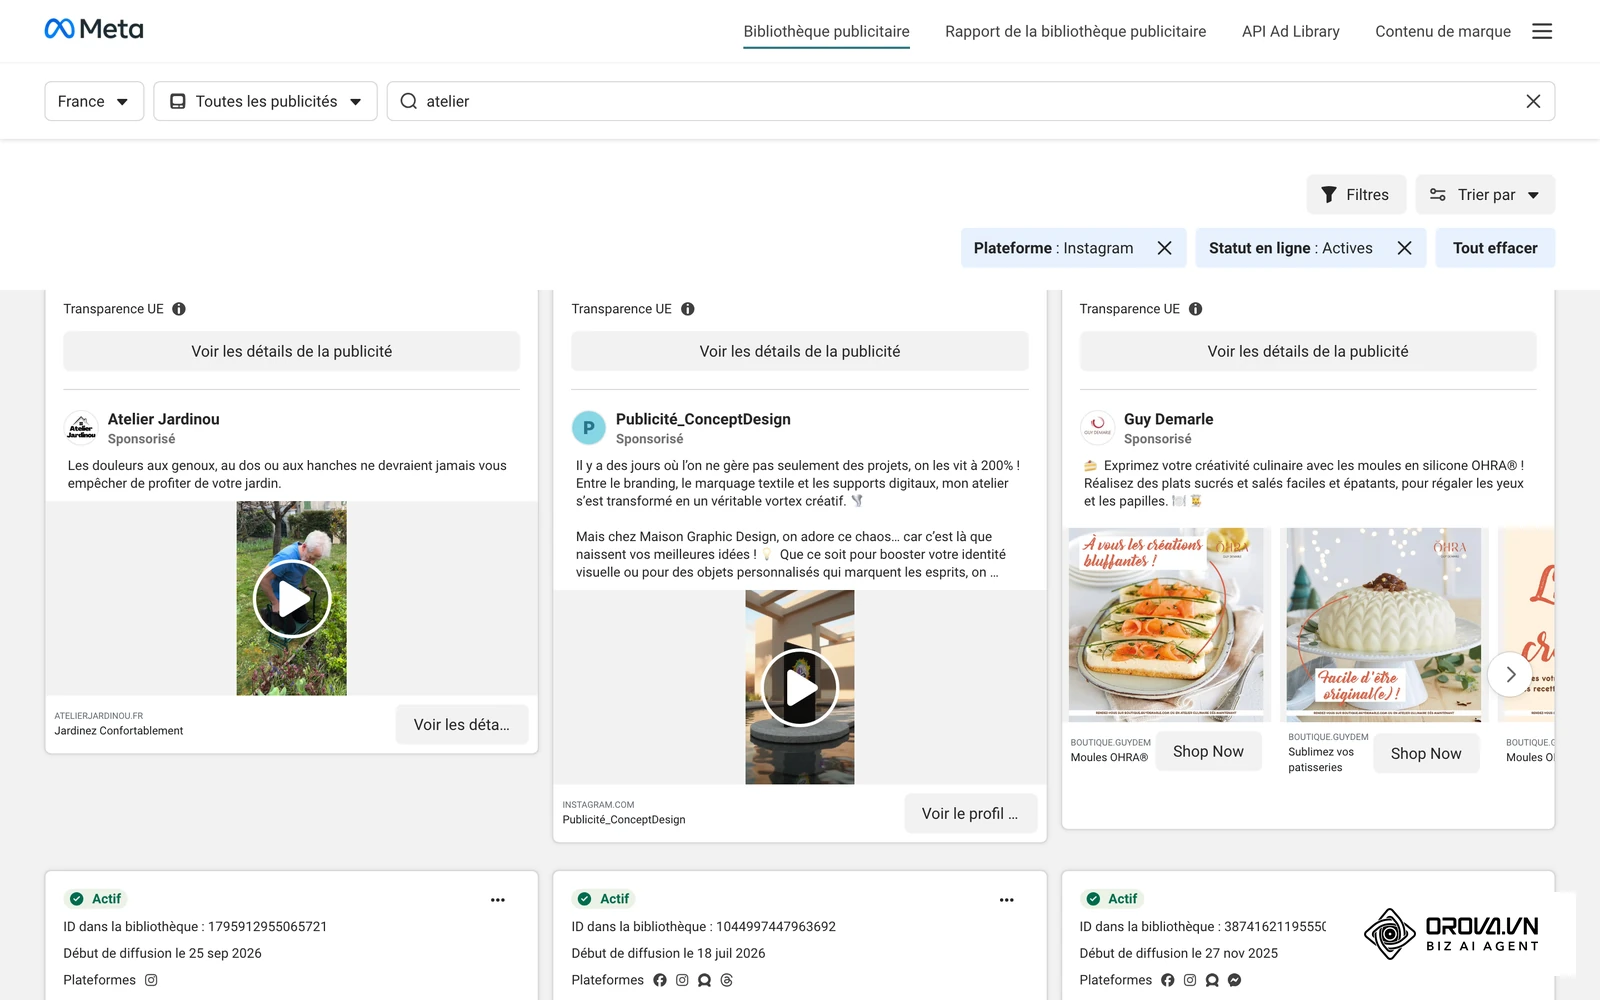Click Threads platform icon for ad 1044997447963692
The width and height of the screenshot is (1600, 1000).
pos(727,980)
